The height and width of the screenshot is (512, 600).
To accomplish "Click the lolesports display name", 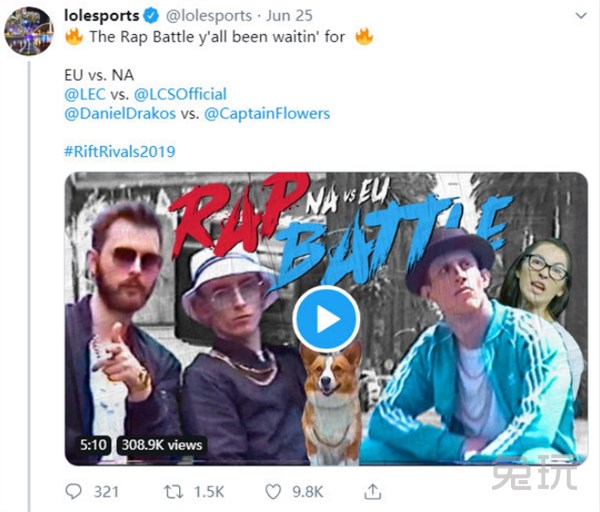I will [102, 16].
